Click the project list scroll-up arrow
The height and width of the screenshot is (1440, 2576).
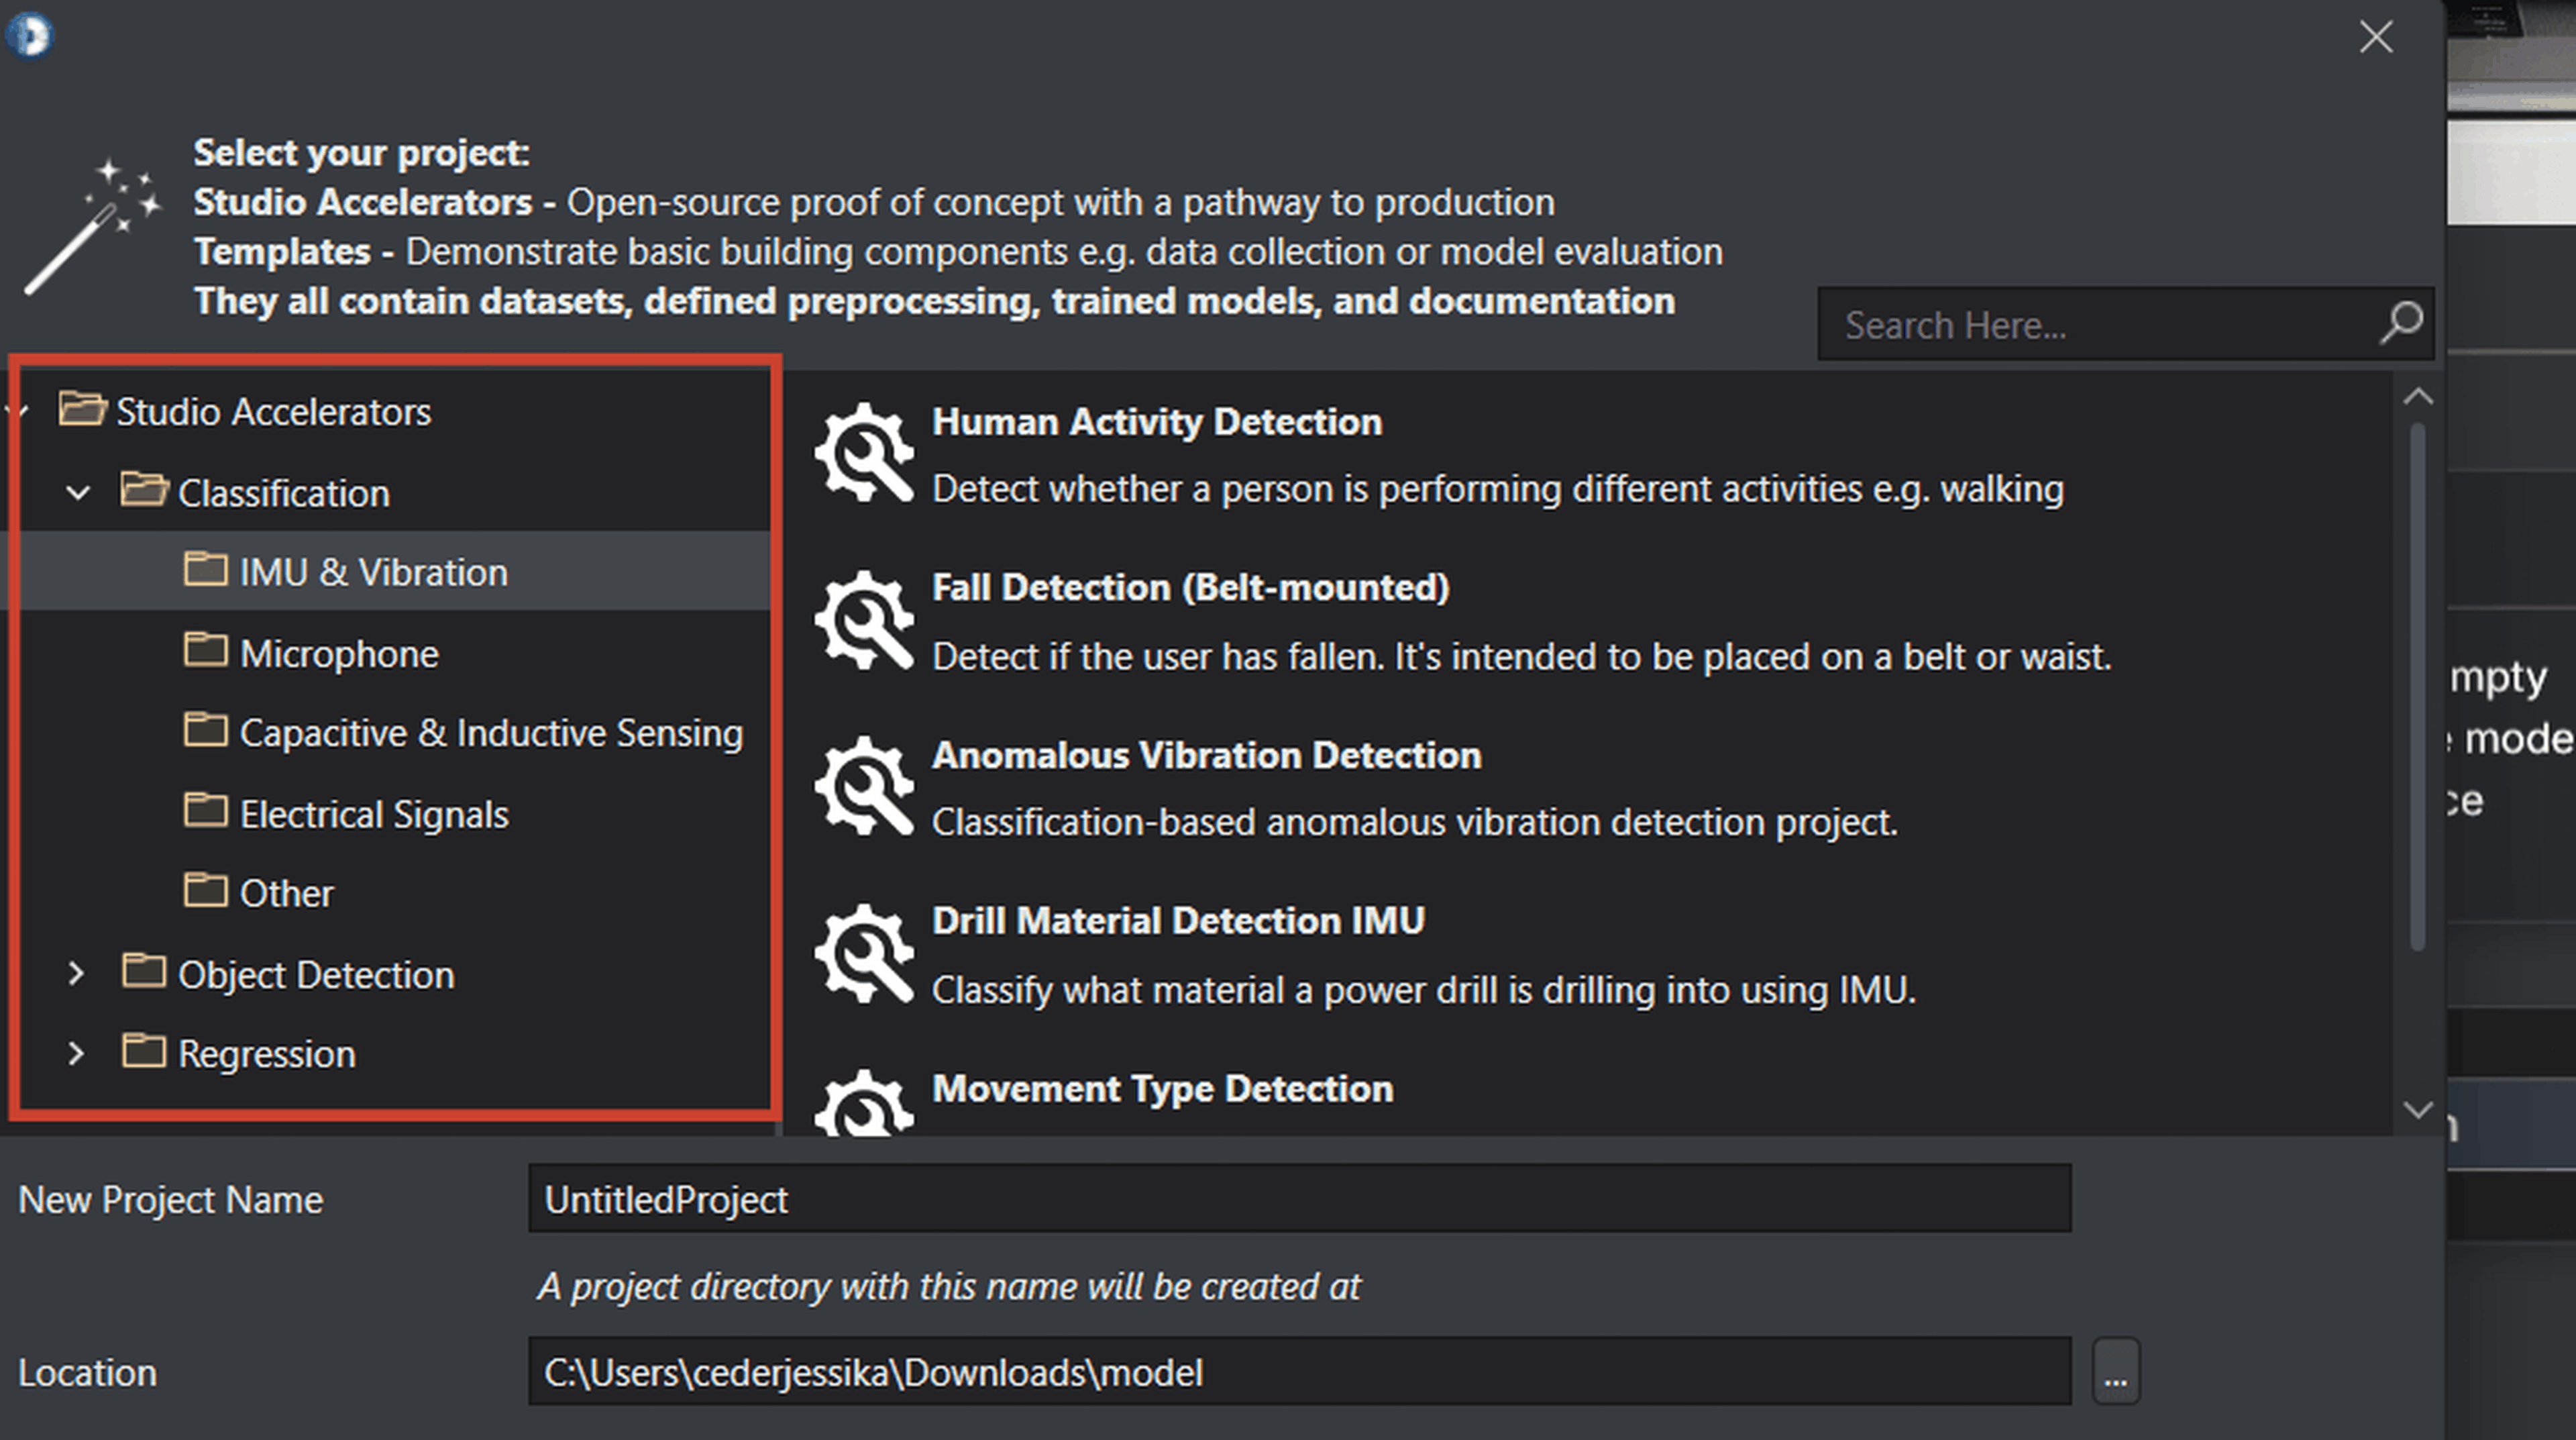pyautogui.click(x=2418, y=396)
